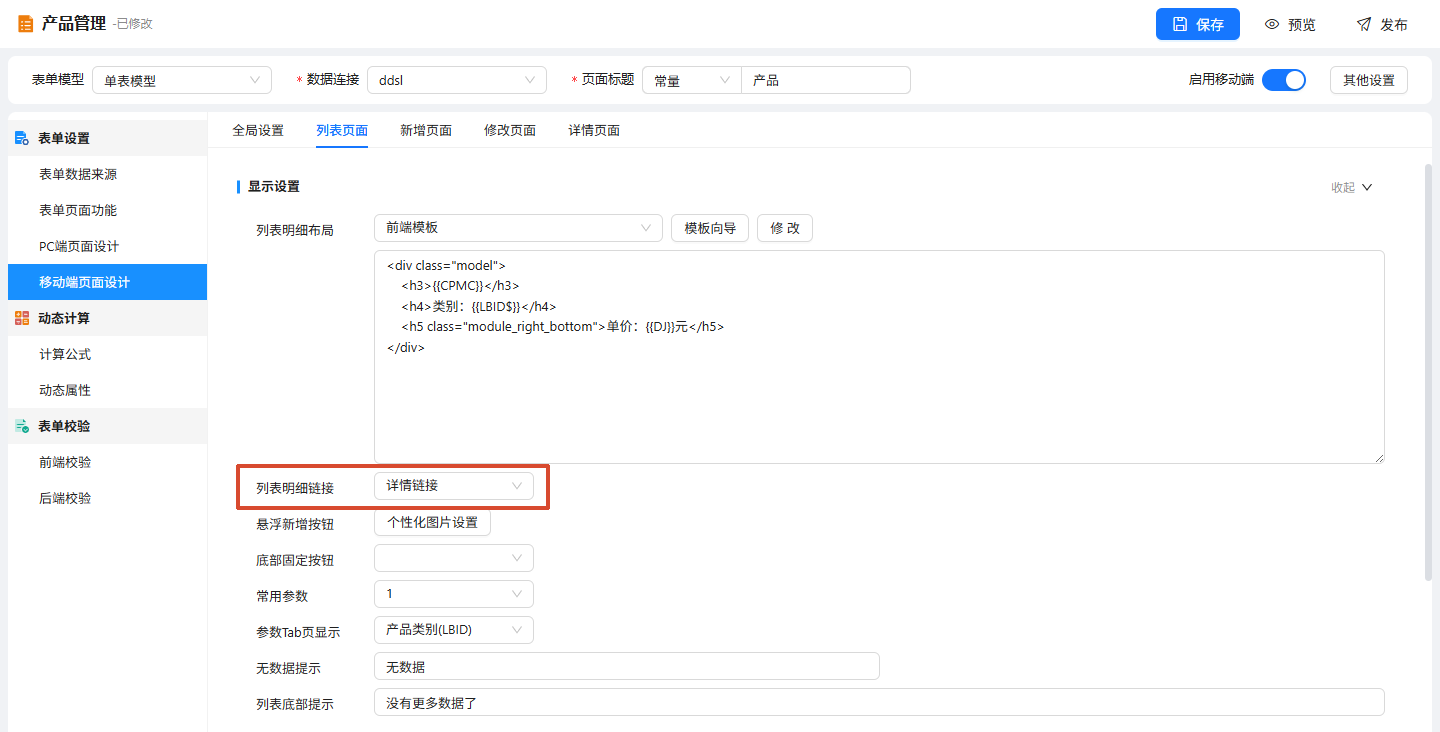Click the 保存 save button
Viewport: 1440px width, 732px height.
[x=1198, y=24]
